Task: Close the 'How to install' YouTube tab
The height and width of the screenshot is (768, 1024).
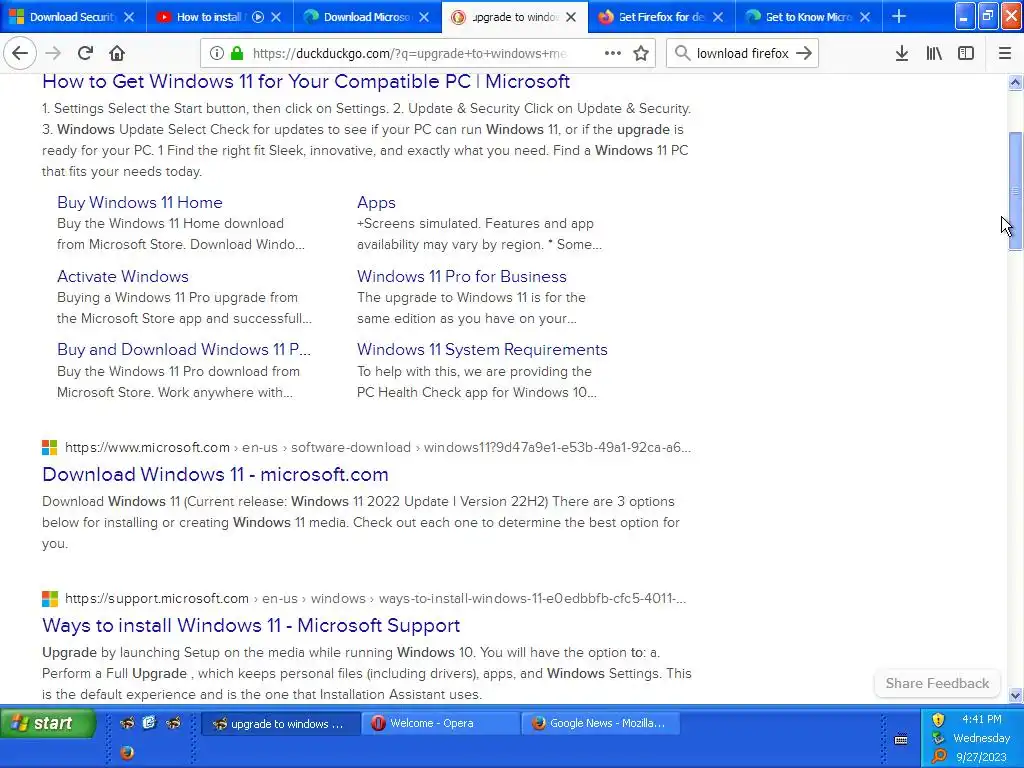Action: (276, 17)
